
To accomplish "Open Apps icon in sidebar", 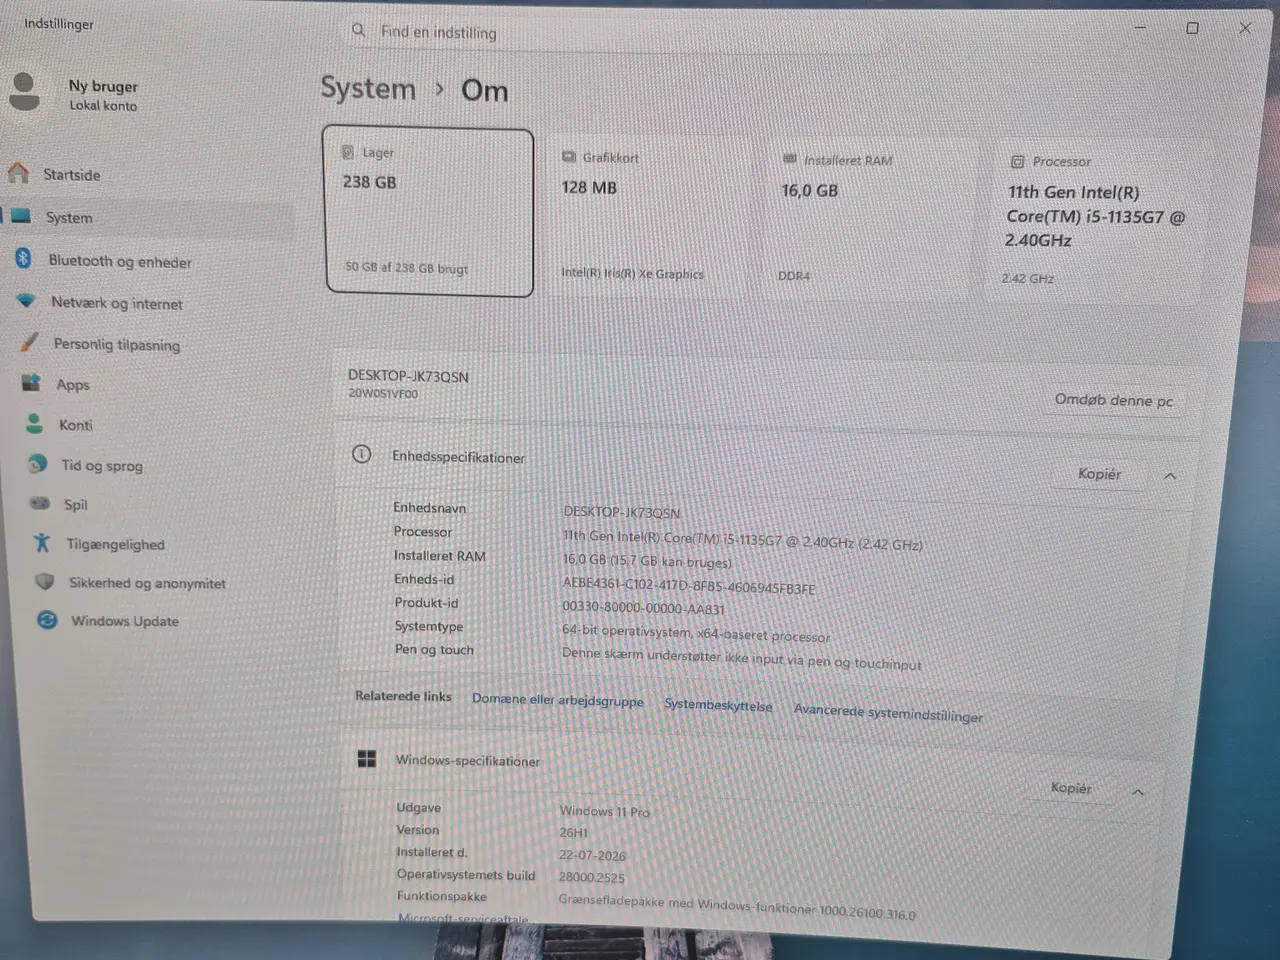I will point(31,383).
